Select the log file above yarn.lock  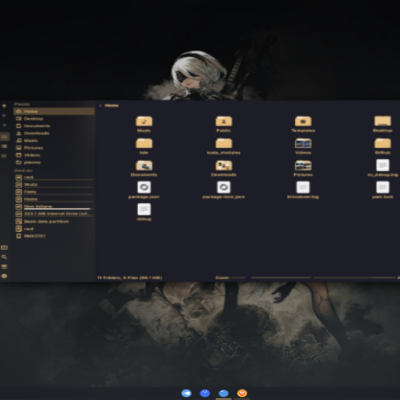pos(383,168)
